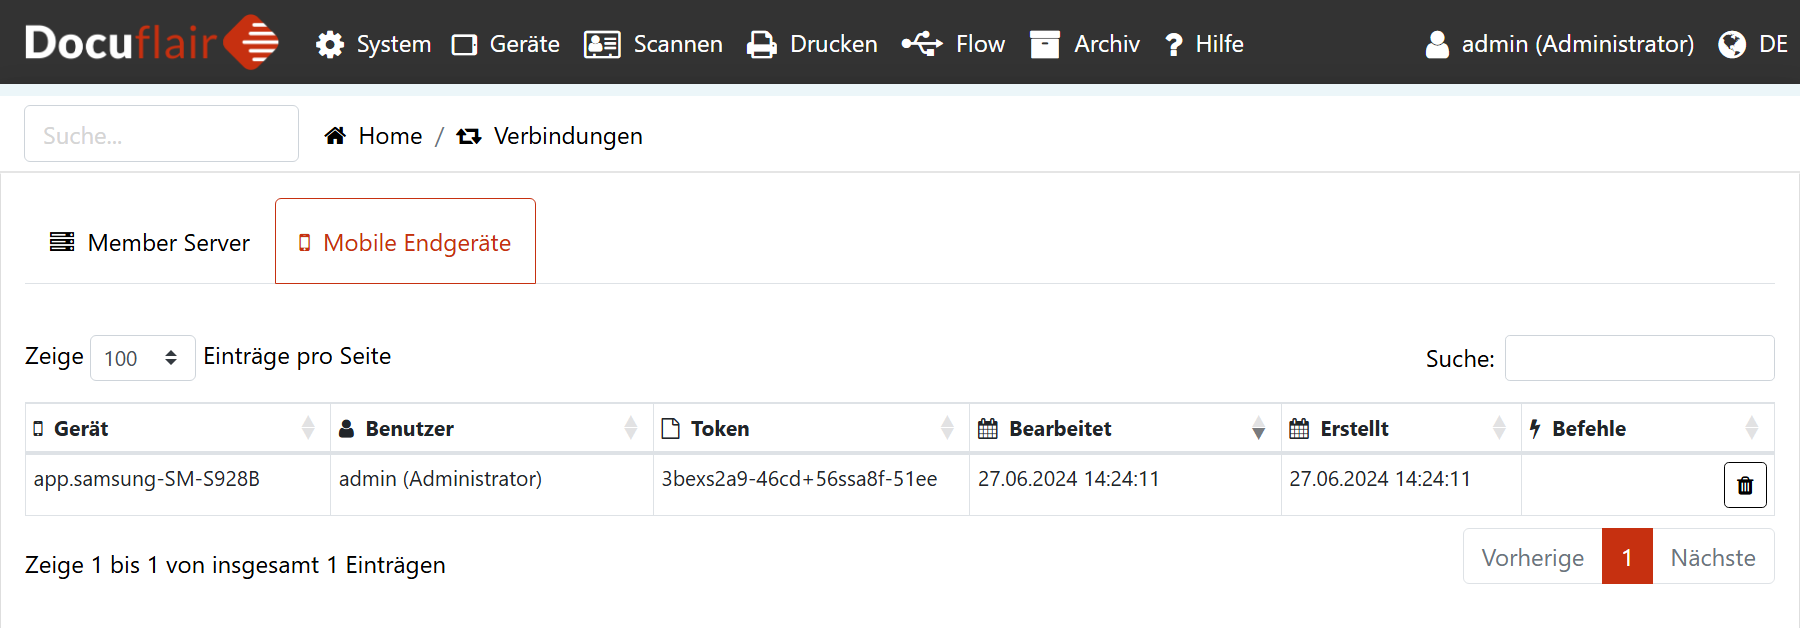
Task: Click the Scannen ID card icon
Action: tap(602, 44)
